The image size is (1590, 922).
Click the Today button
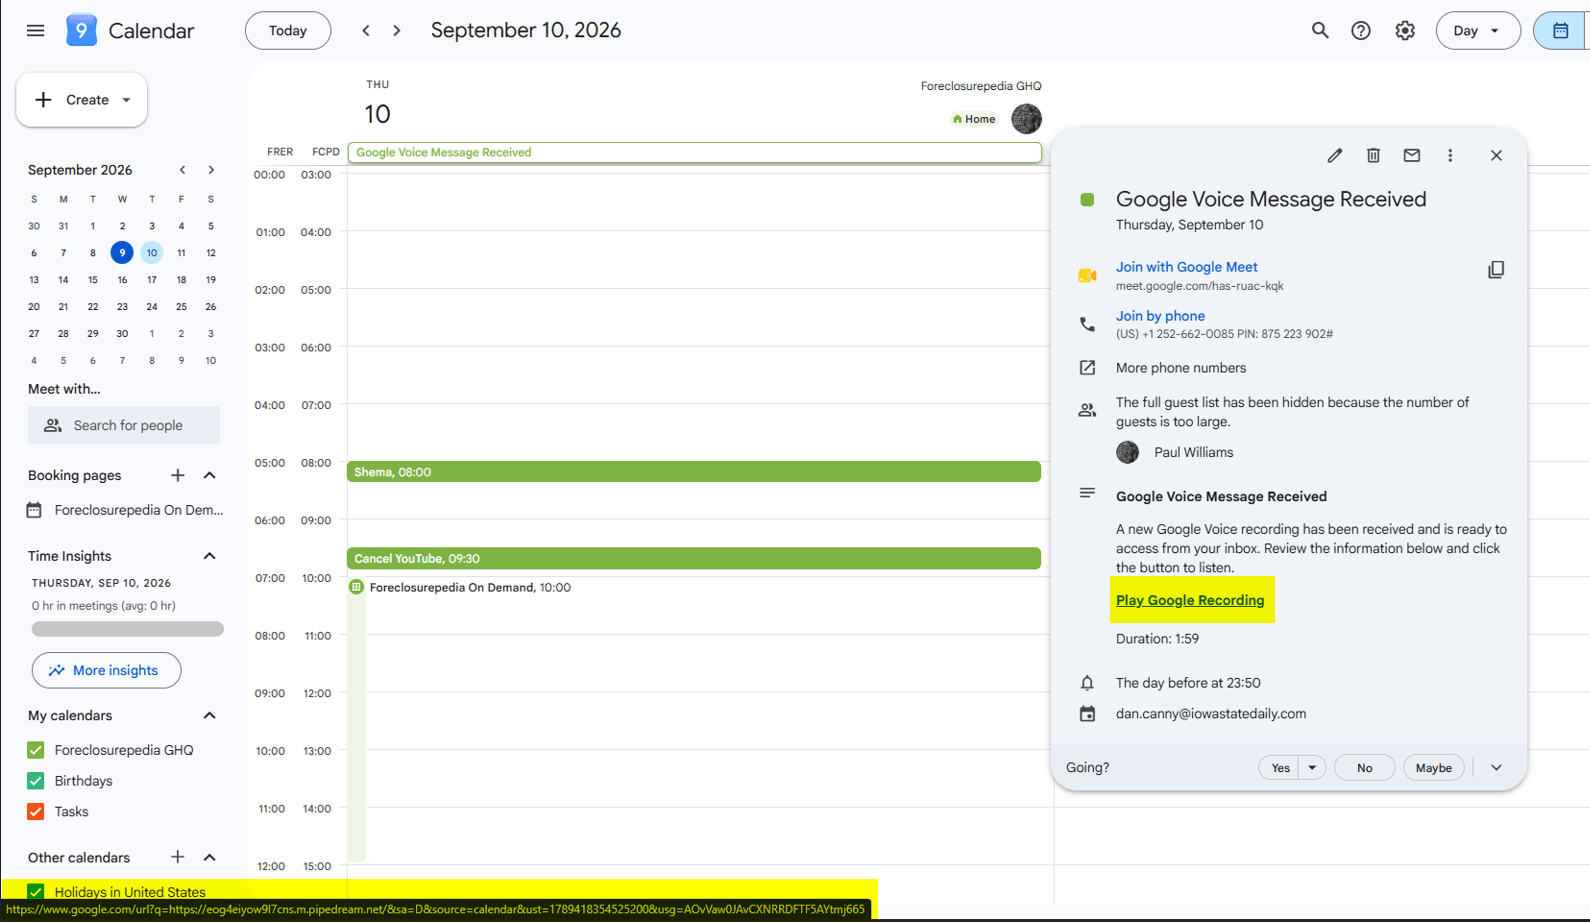click(288, 31)
